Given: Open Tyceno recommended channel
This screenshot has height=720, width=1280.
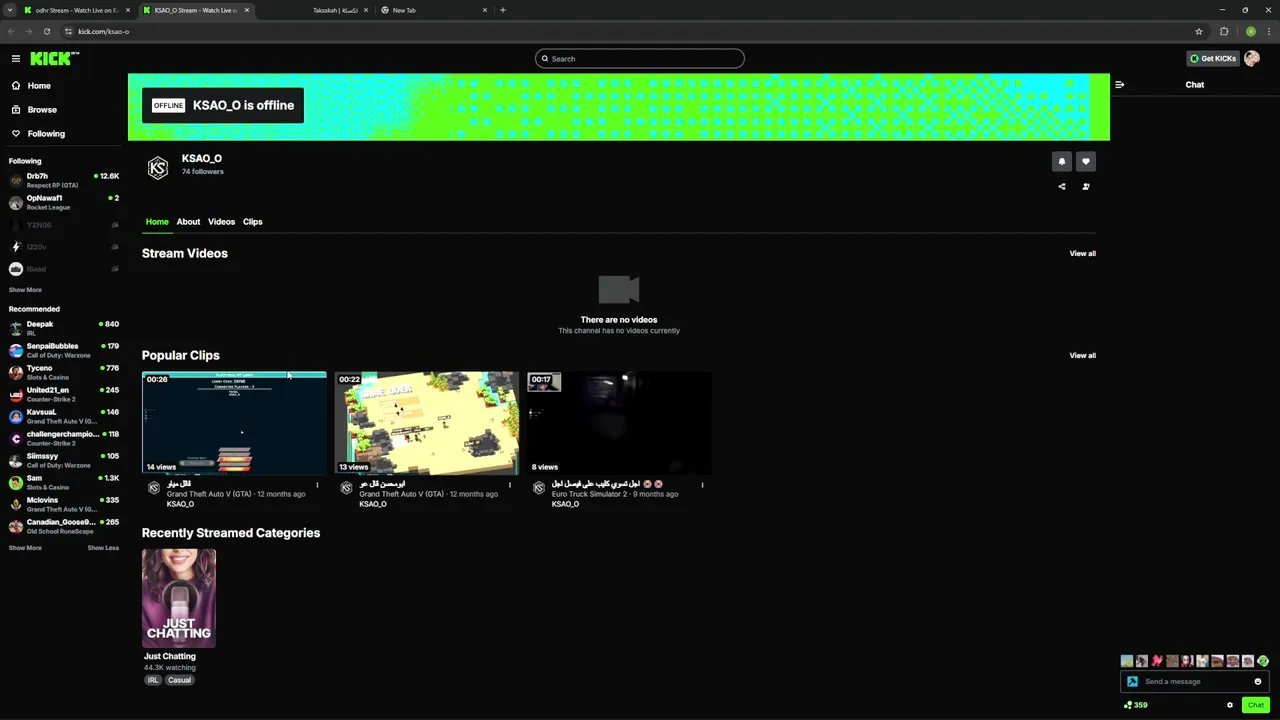Looking at the screenshot, I should pos(64,372).
